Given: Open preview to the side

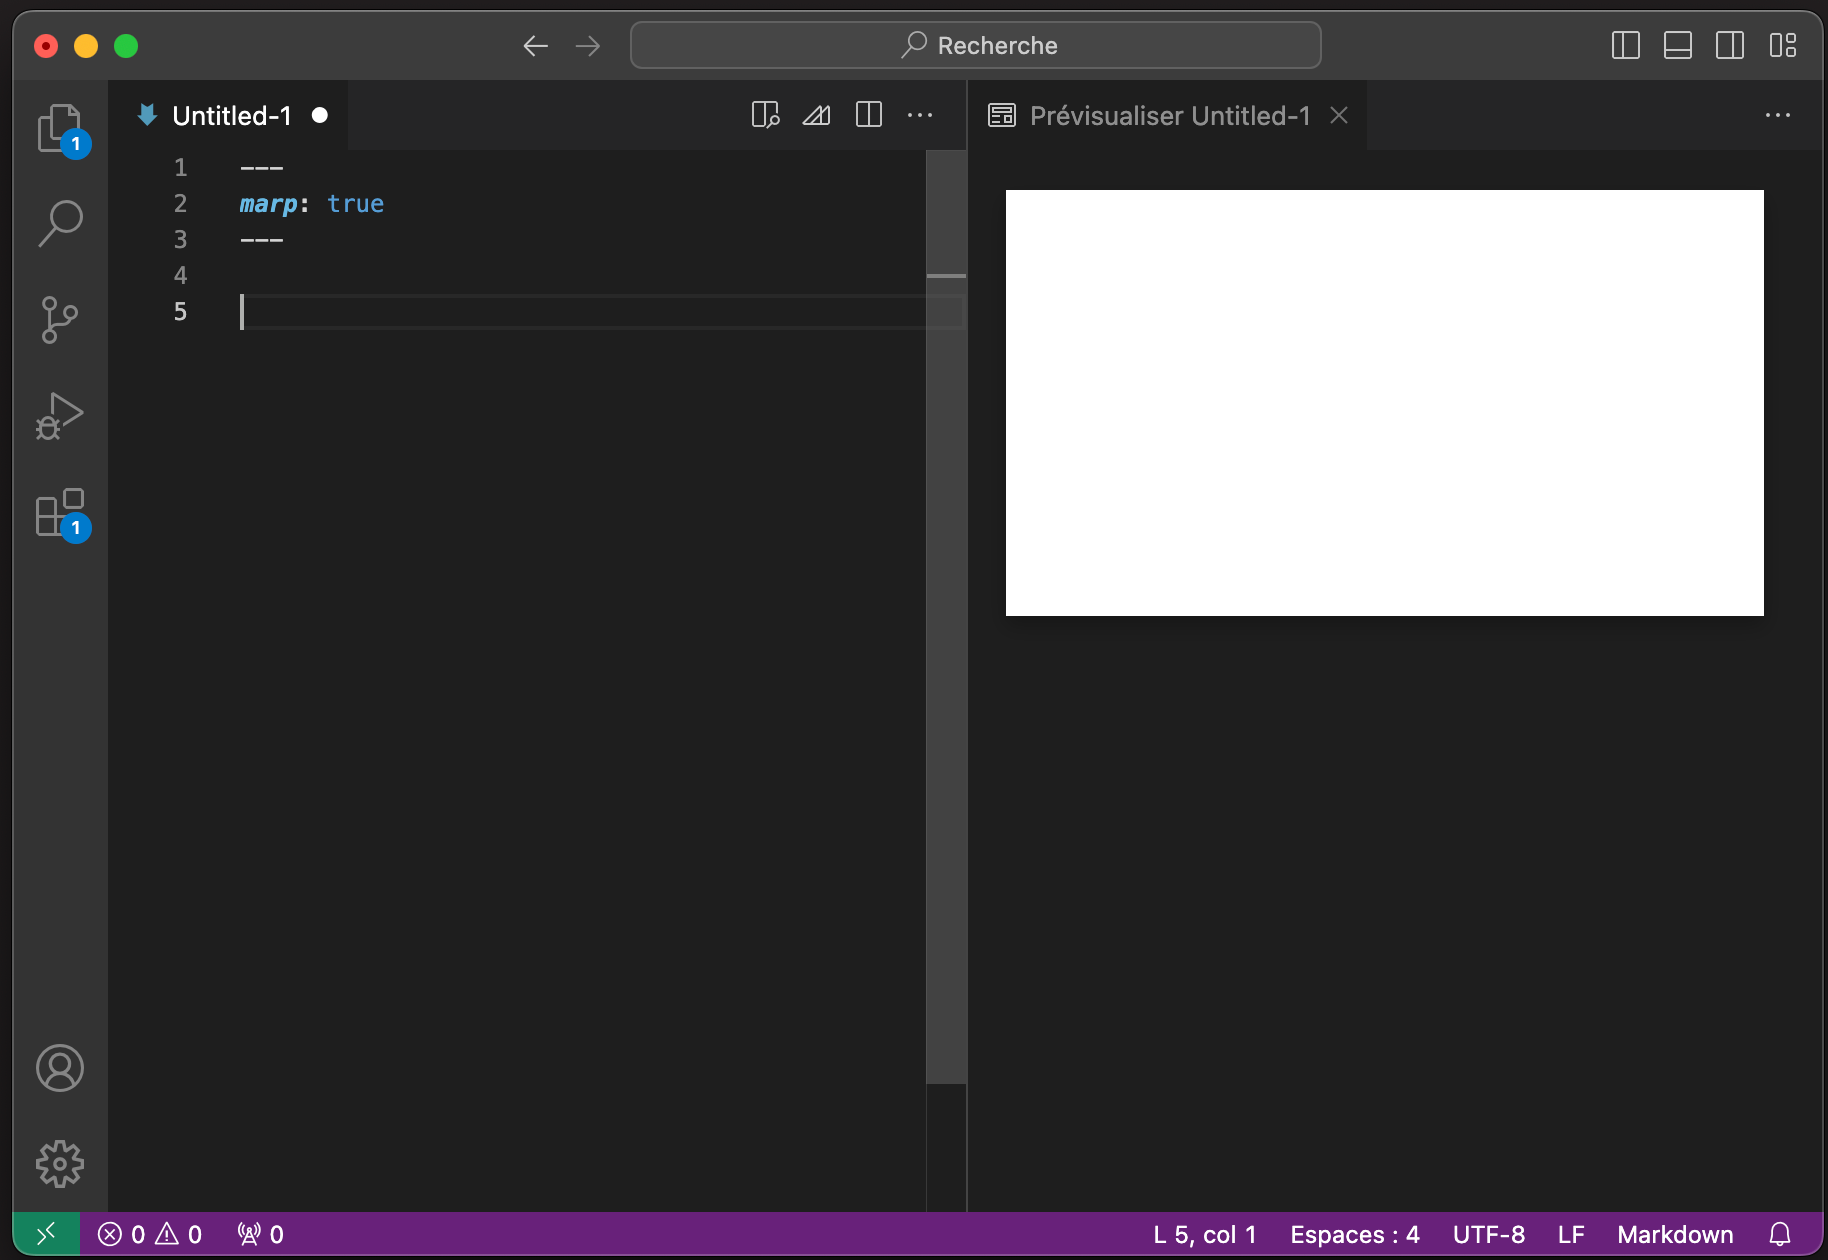Looking at the screenshot, I should [766, 116].
